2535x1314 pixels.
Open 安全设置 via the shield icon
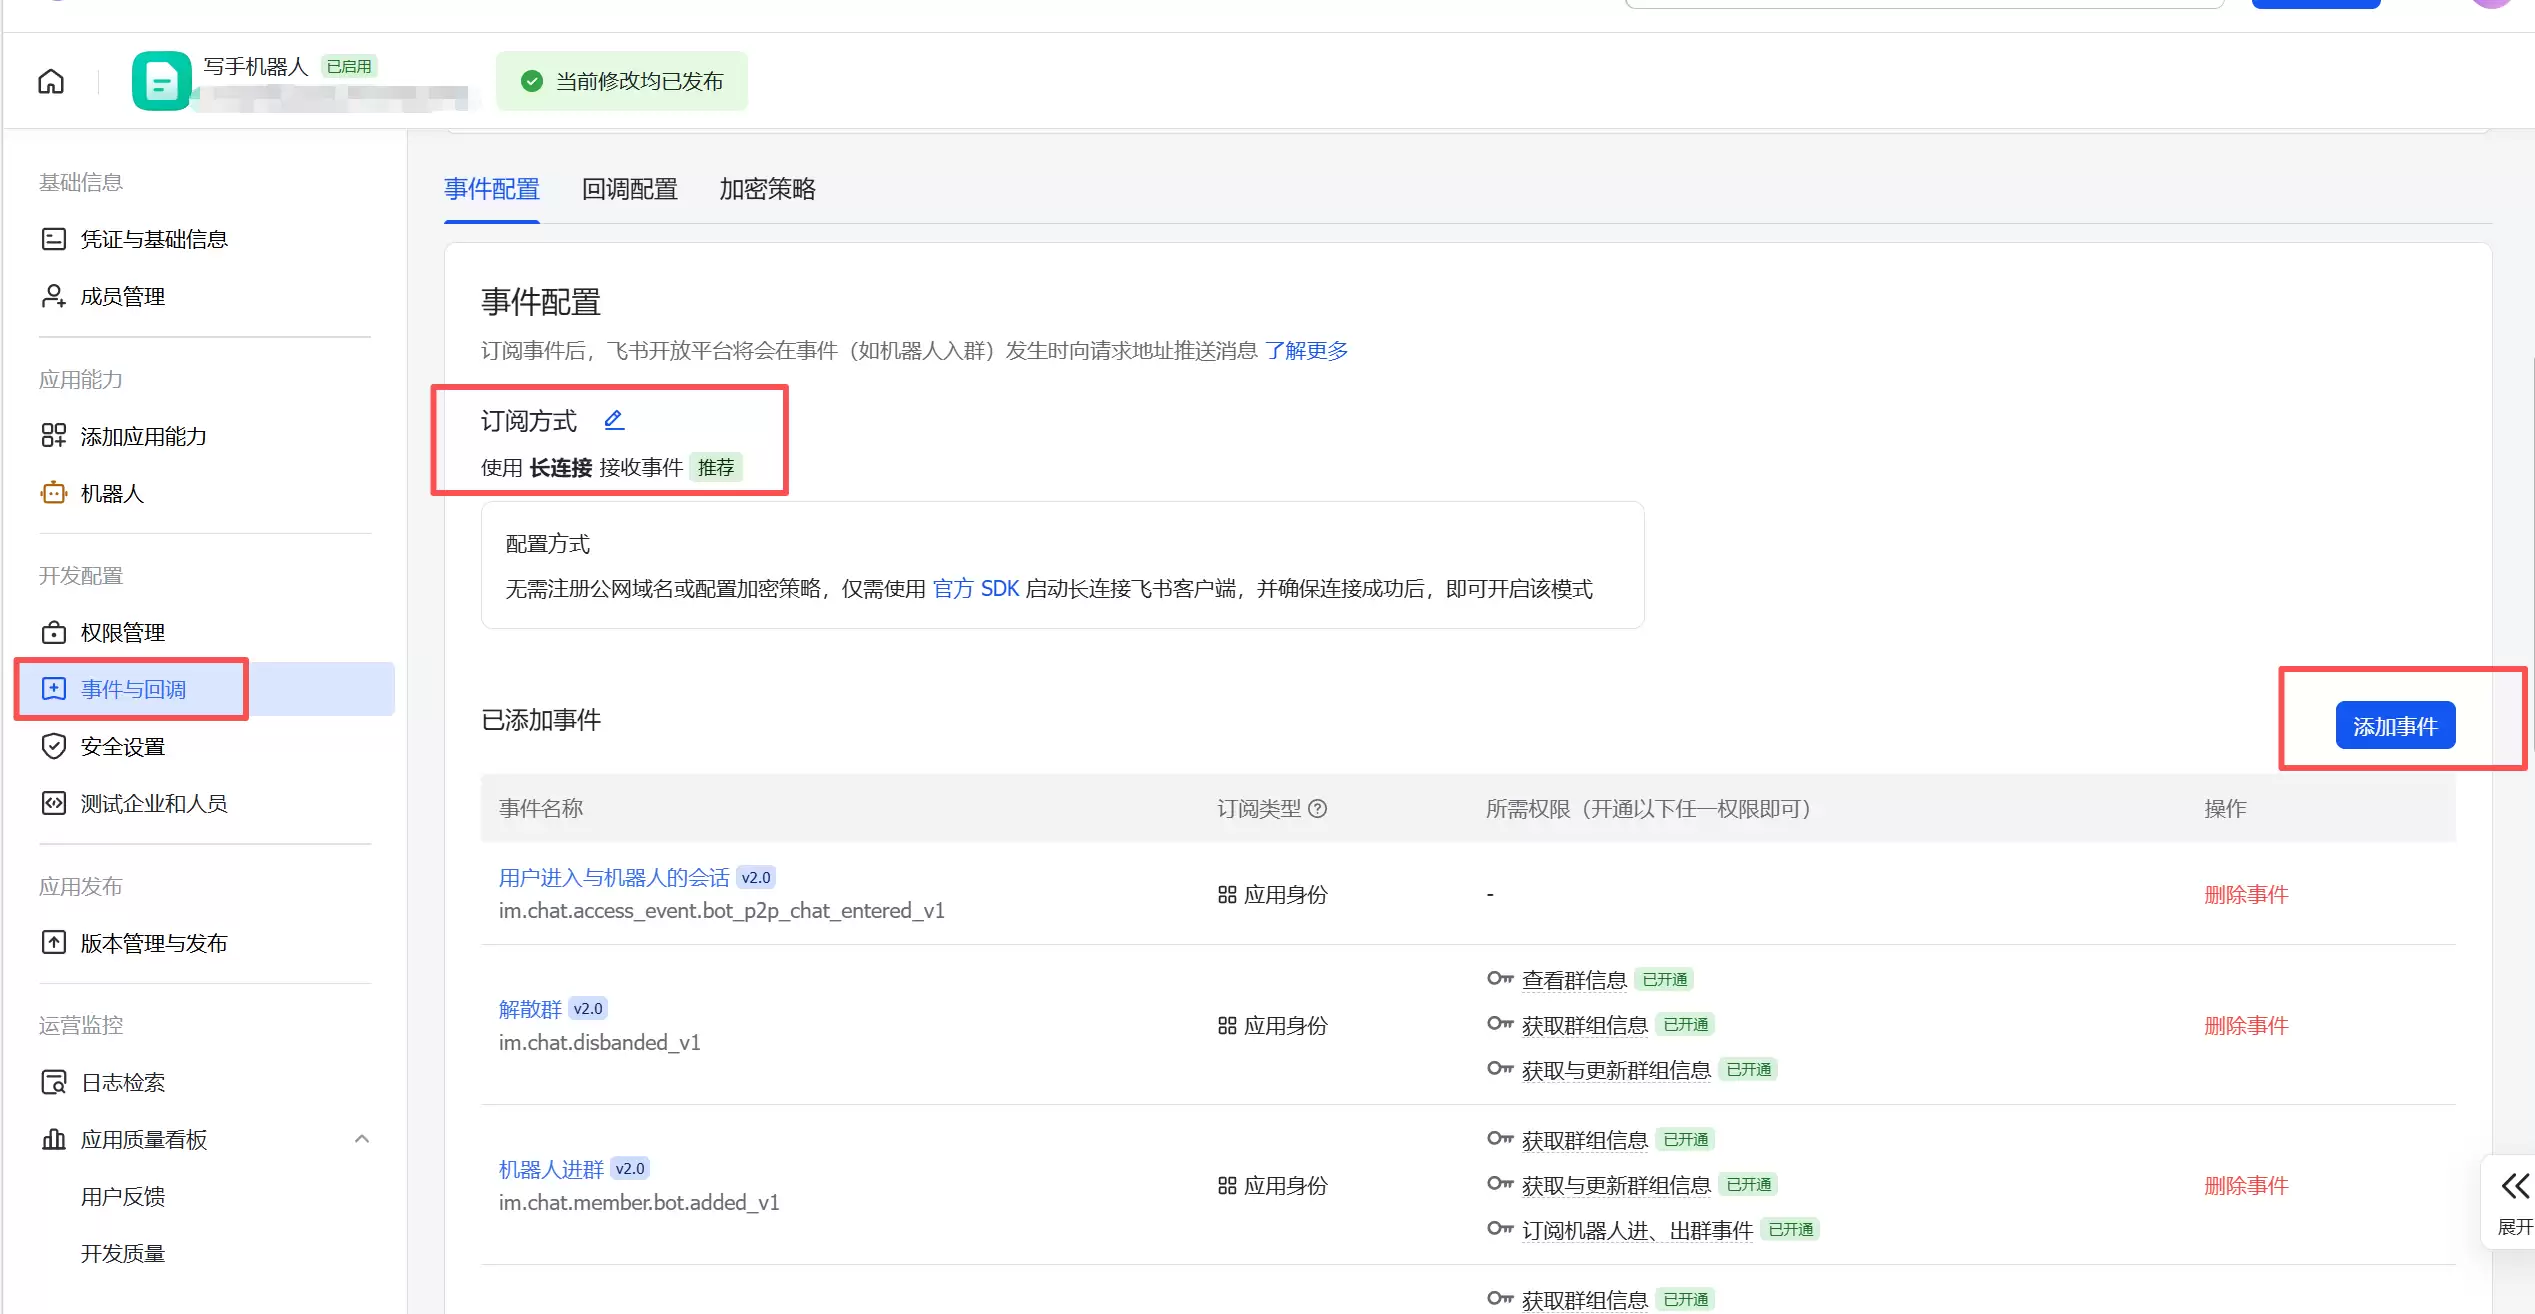[x=53, y=746]
